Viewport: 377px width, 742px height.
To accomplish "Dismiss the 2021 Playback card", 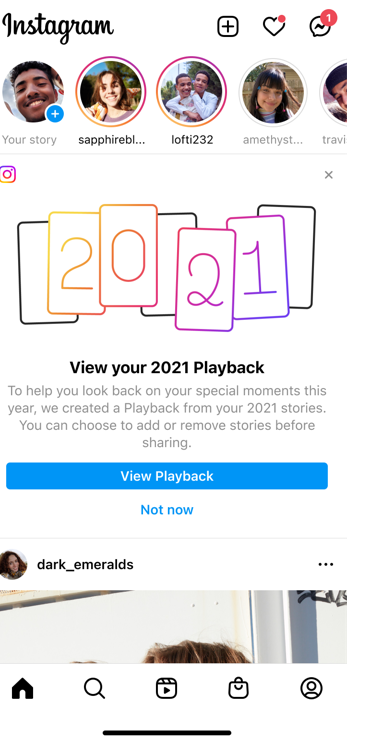I will pos(329,175).
